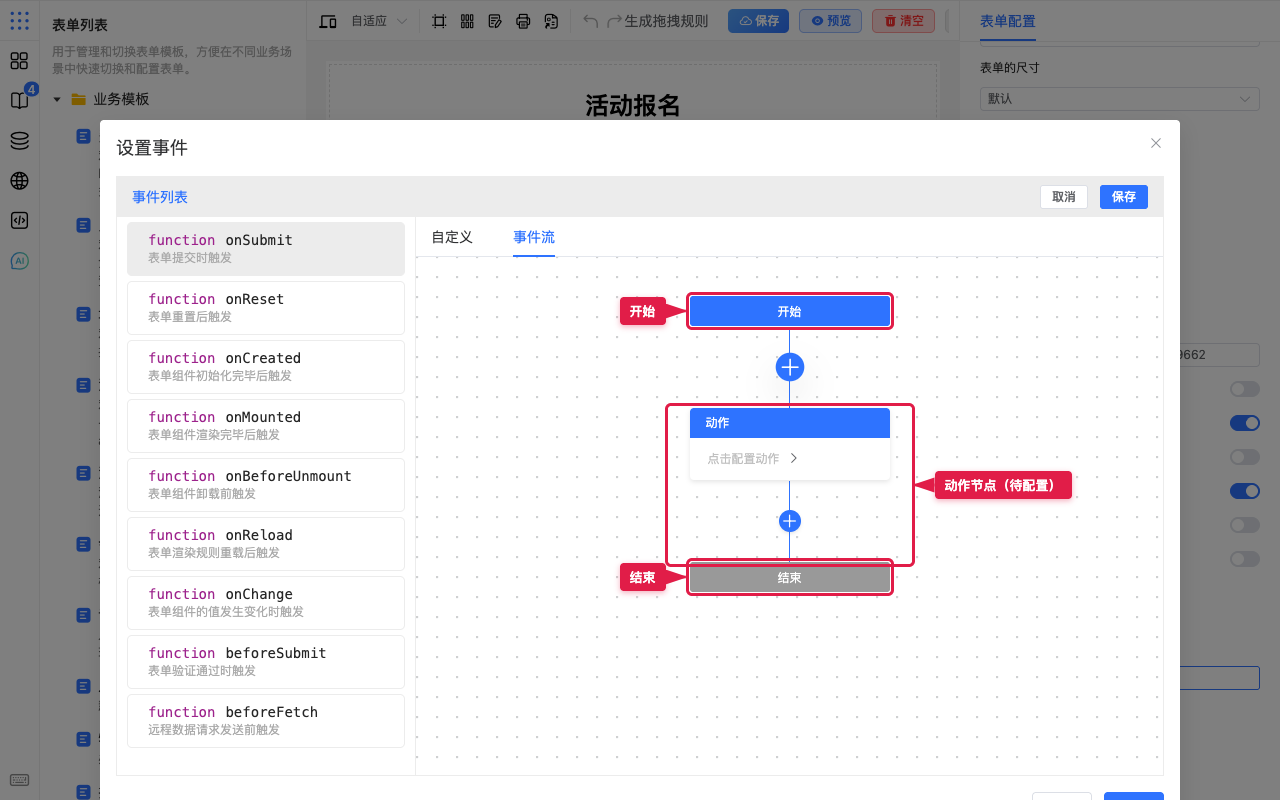Viewport: 1280px width, 800px height.
Task: Select the onBeforeUnmount event function
Action: click(x=266, y=485)
